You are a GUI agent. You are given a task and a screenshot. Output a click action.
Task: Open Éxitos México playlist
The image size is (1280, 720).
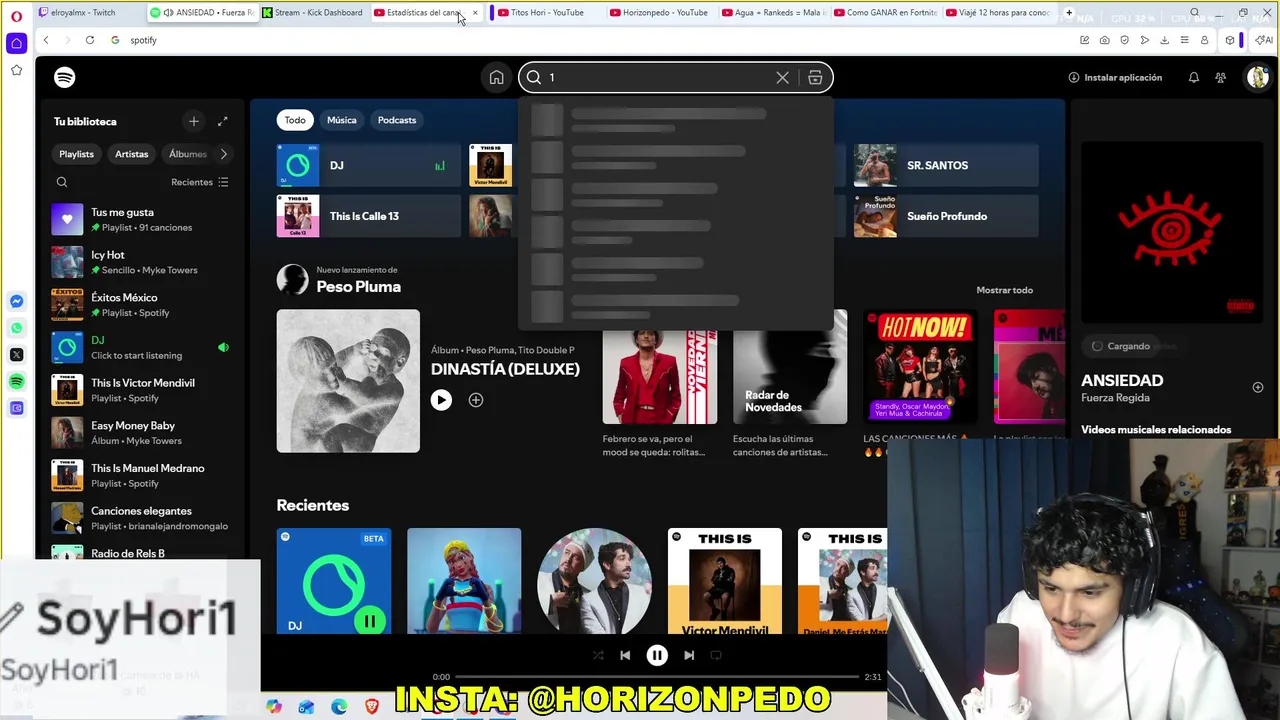(x=140, y=305)
